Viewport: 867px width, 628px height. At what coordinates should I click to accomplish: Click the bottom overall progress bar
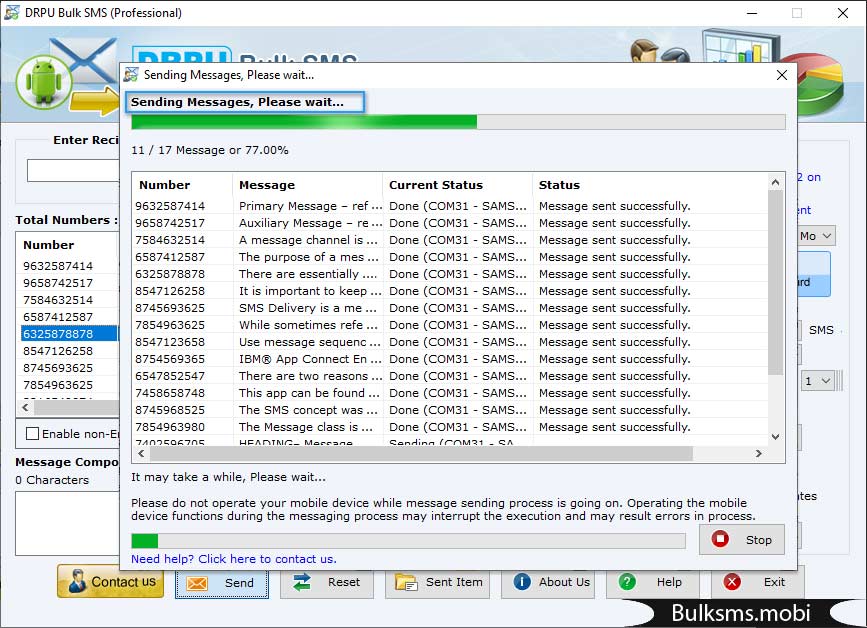coord(408,541)
